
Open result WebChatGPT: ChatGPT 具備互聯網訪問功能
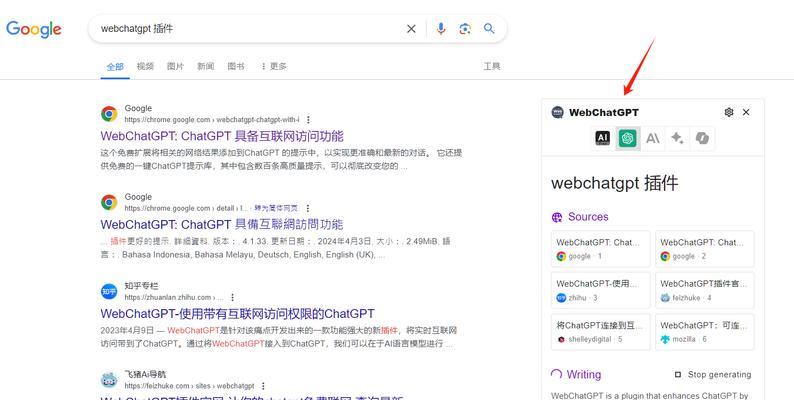pyautogui.click(x=222, y=225)
